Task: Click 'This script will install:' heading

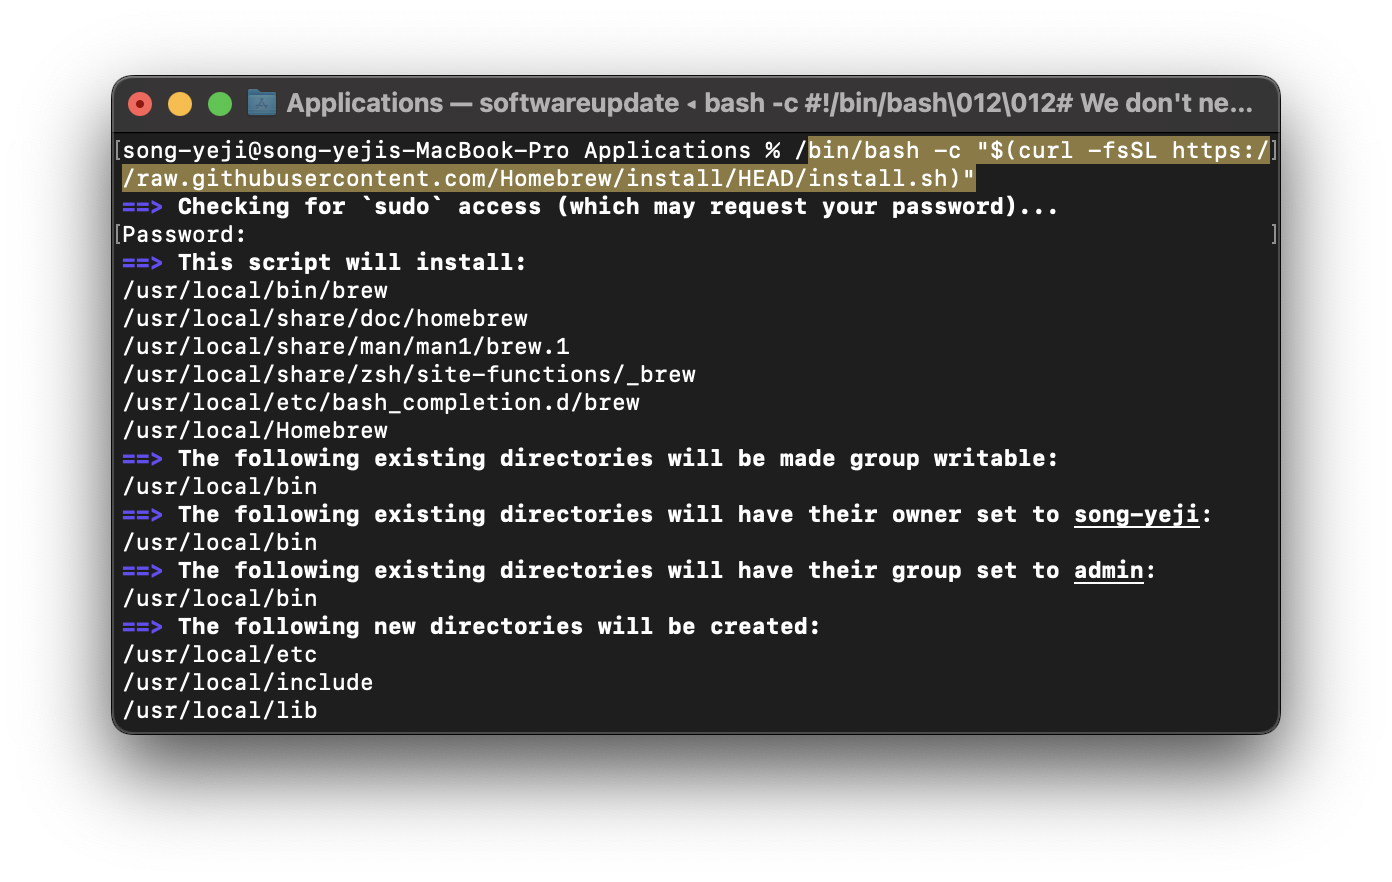Action: pos(325,262)
